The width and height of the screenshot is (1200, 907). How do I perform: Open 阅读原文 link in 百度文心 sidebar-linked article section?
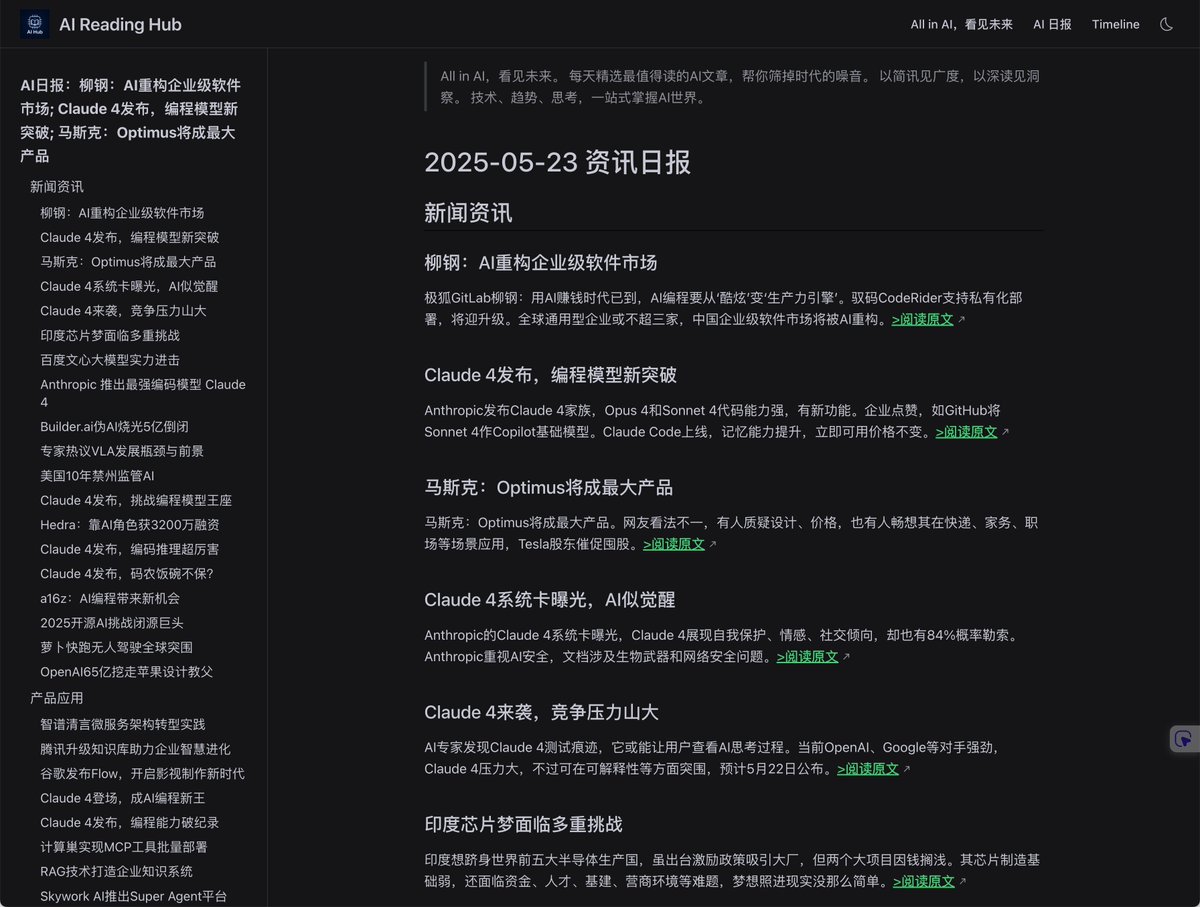(x=110, y=358)
